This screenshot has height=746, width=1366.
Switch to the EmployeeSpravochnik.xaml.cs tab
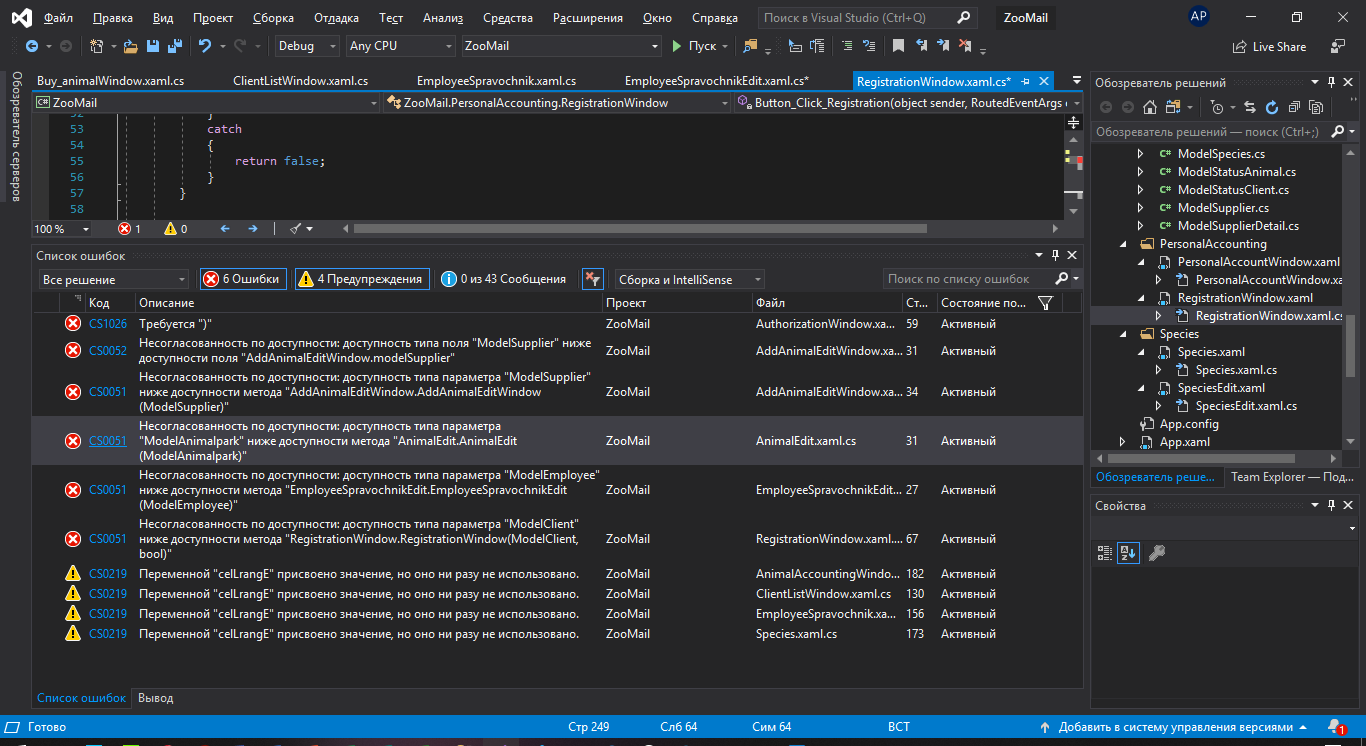(x=496, y=81)
